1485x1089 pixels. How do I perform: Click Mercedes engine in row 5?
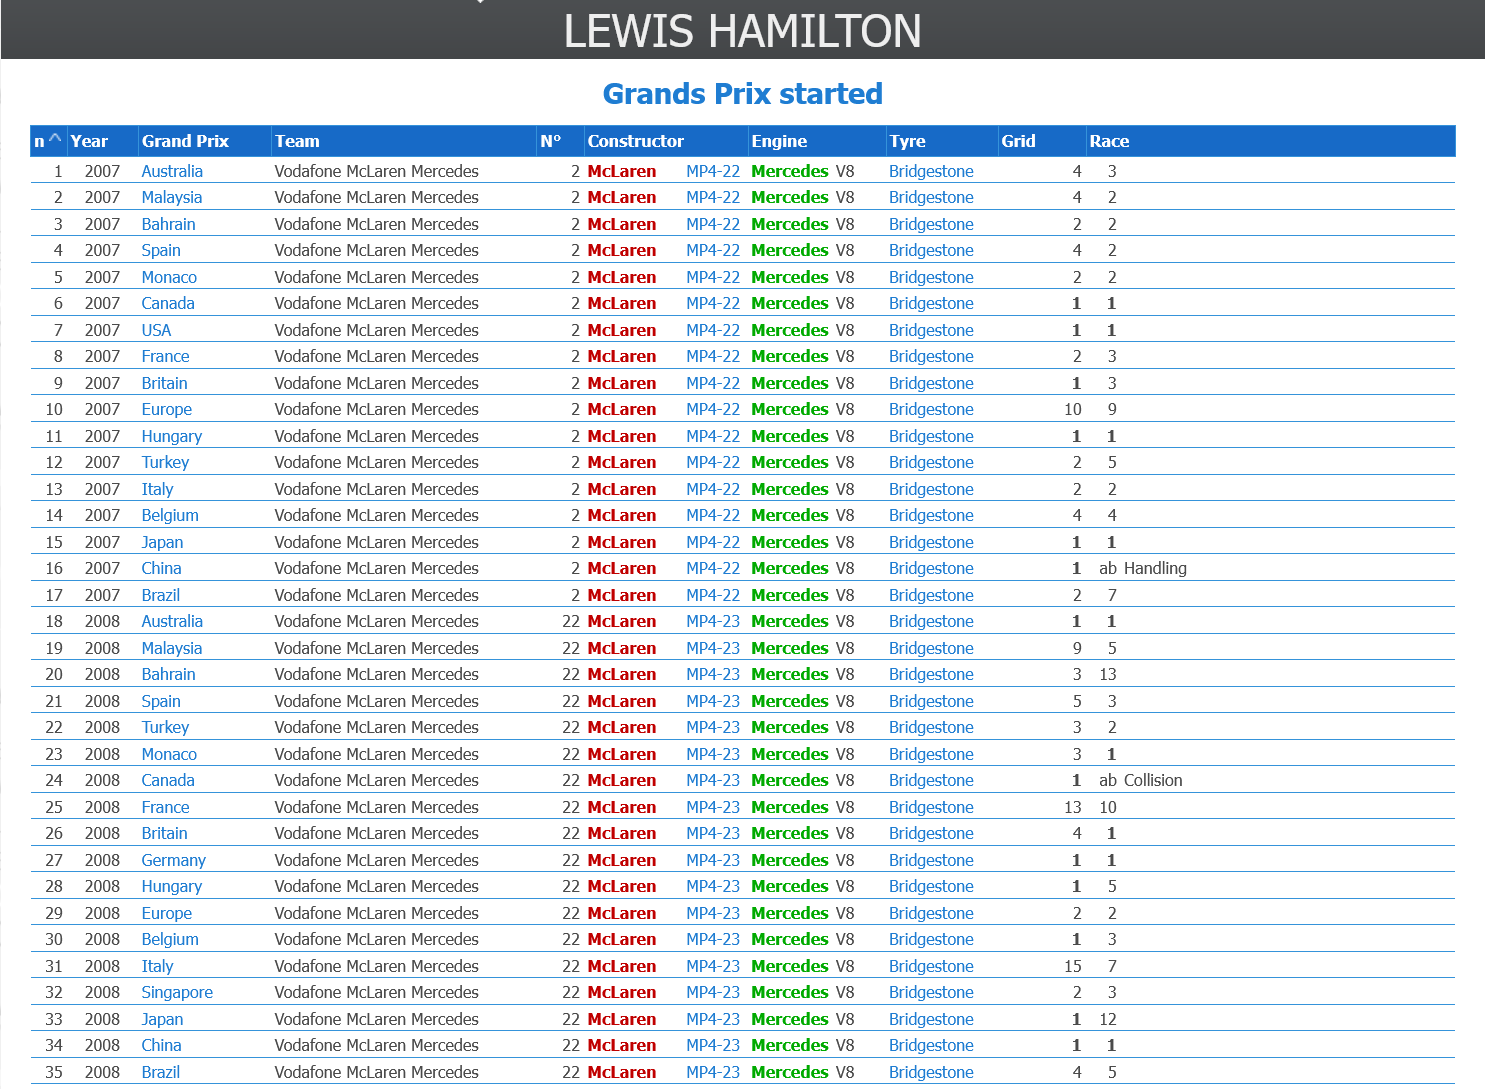coord(790,277)
